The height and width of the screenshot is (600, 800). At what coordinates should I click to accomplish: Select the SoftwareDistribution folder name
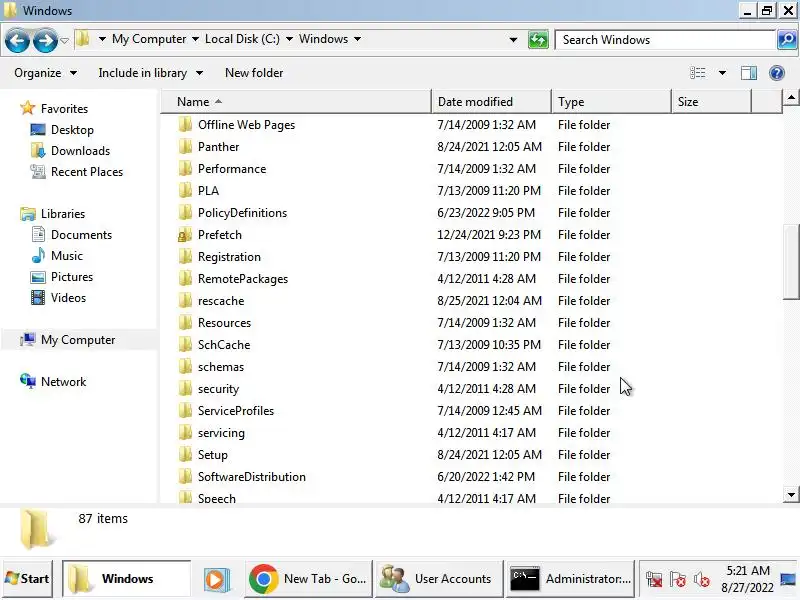252,477
